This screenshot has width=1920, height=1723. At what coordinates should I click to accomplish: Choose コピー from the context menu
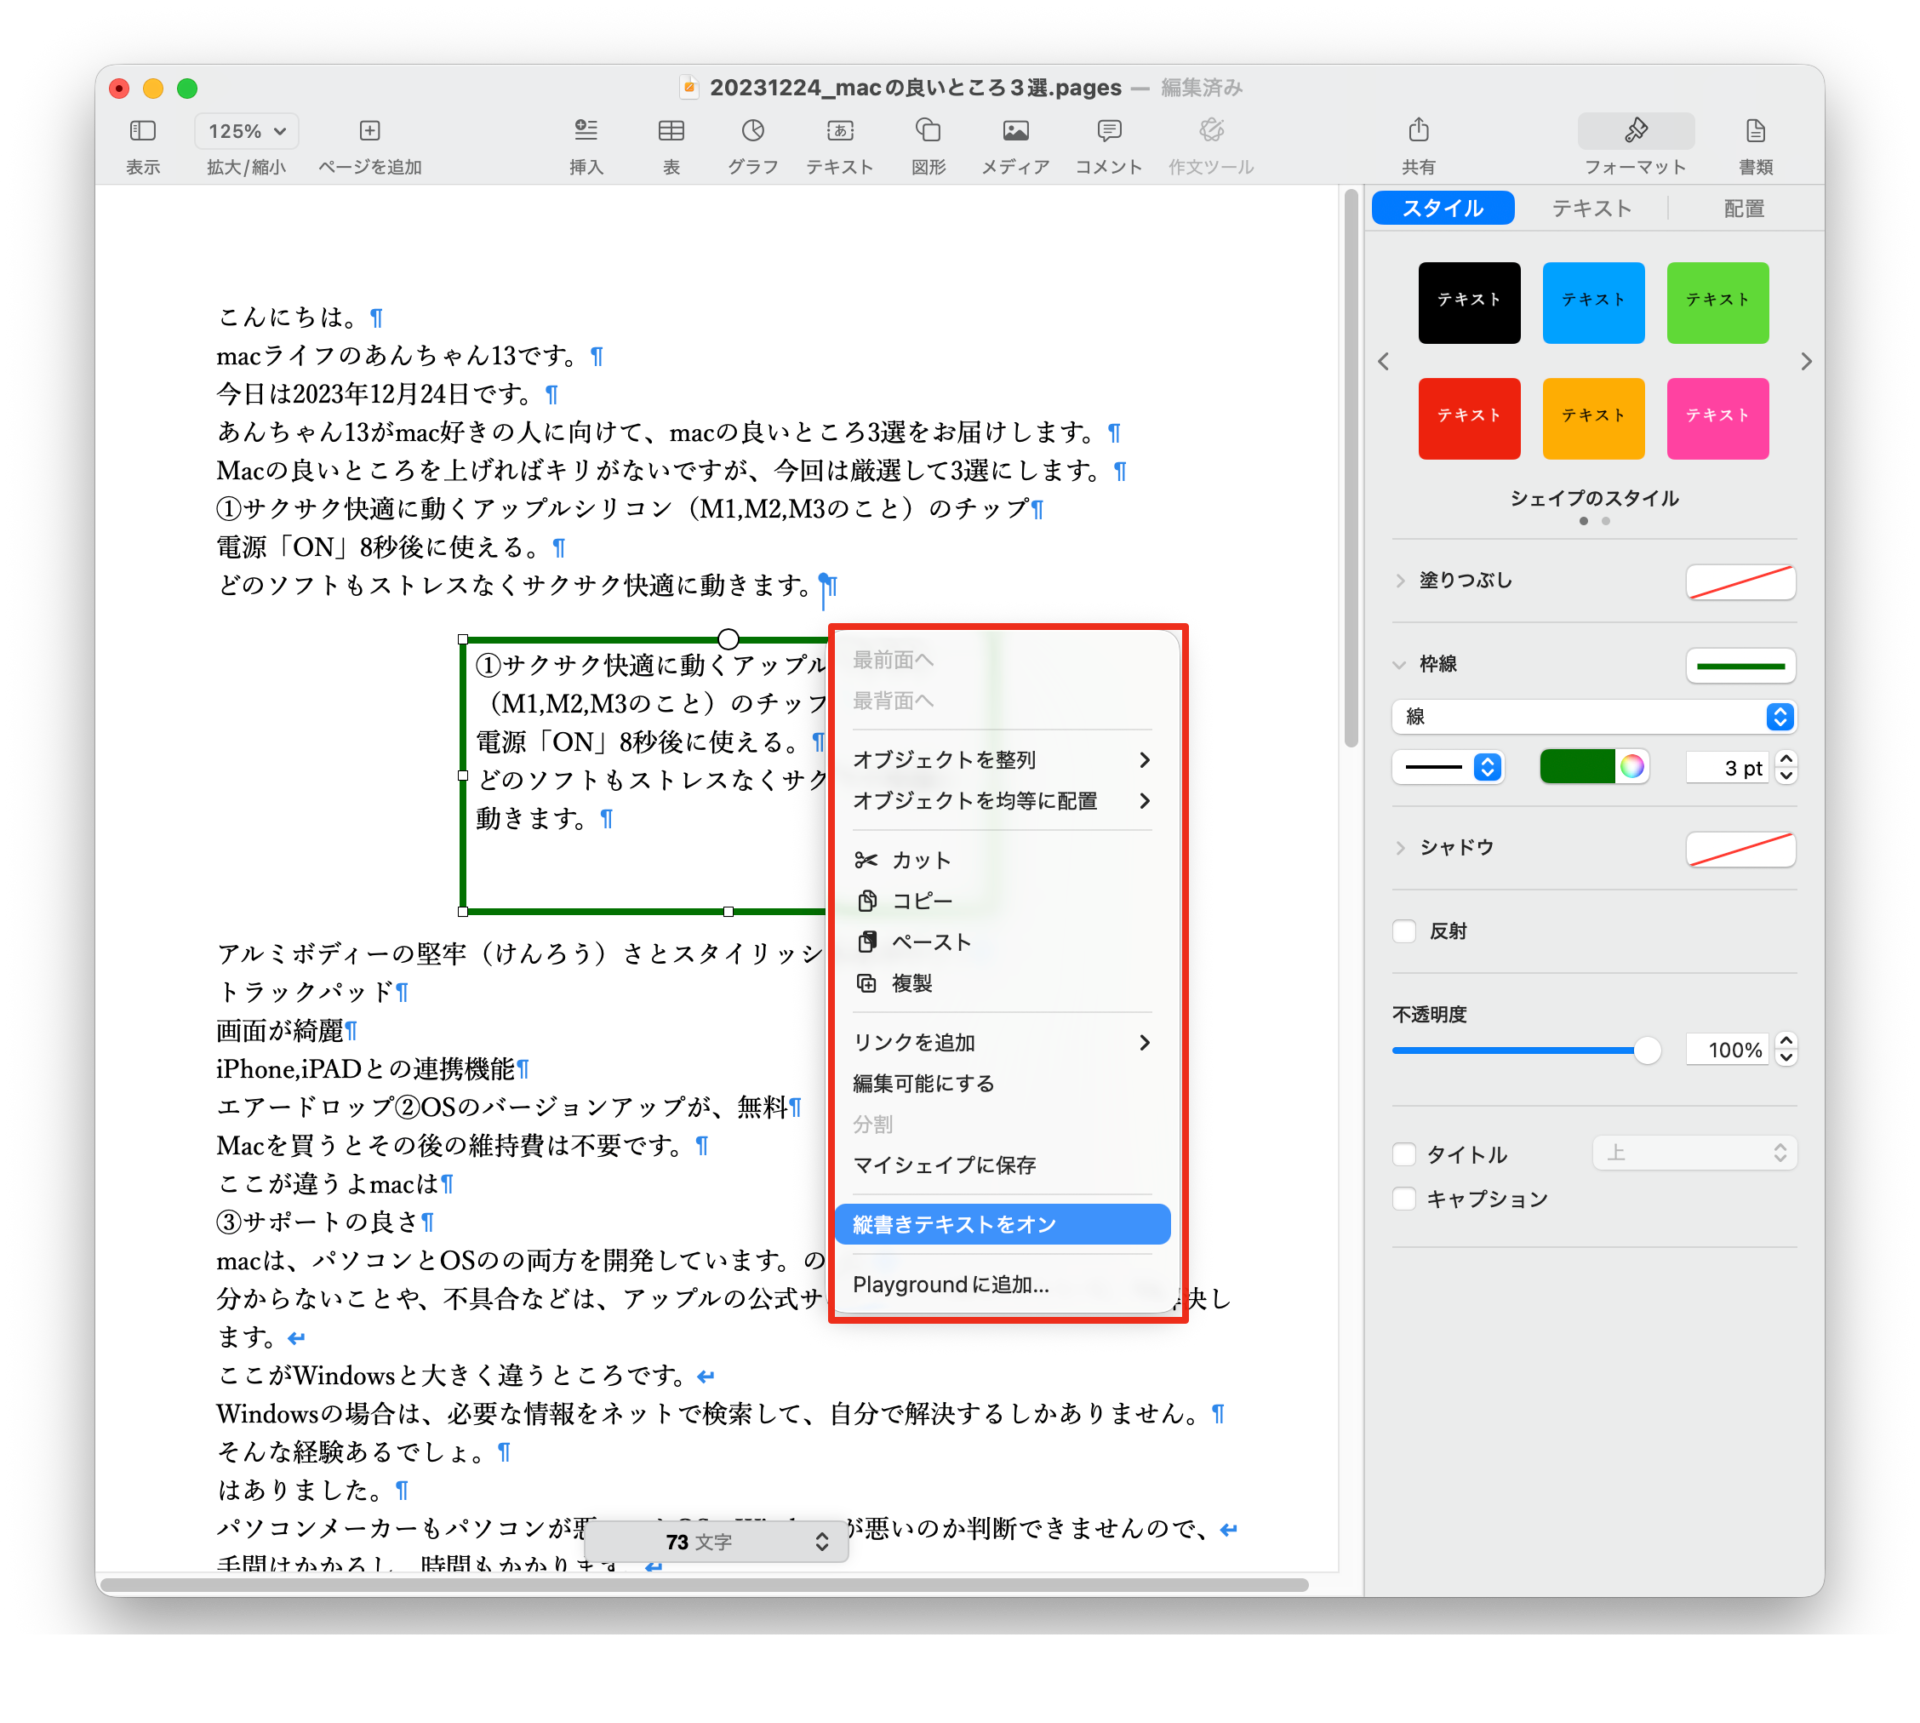pos(921,901)
